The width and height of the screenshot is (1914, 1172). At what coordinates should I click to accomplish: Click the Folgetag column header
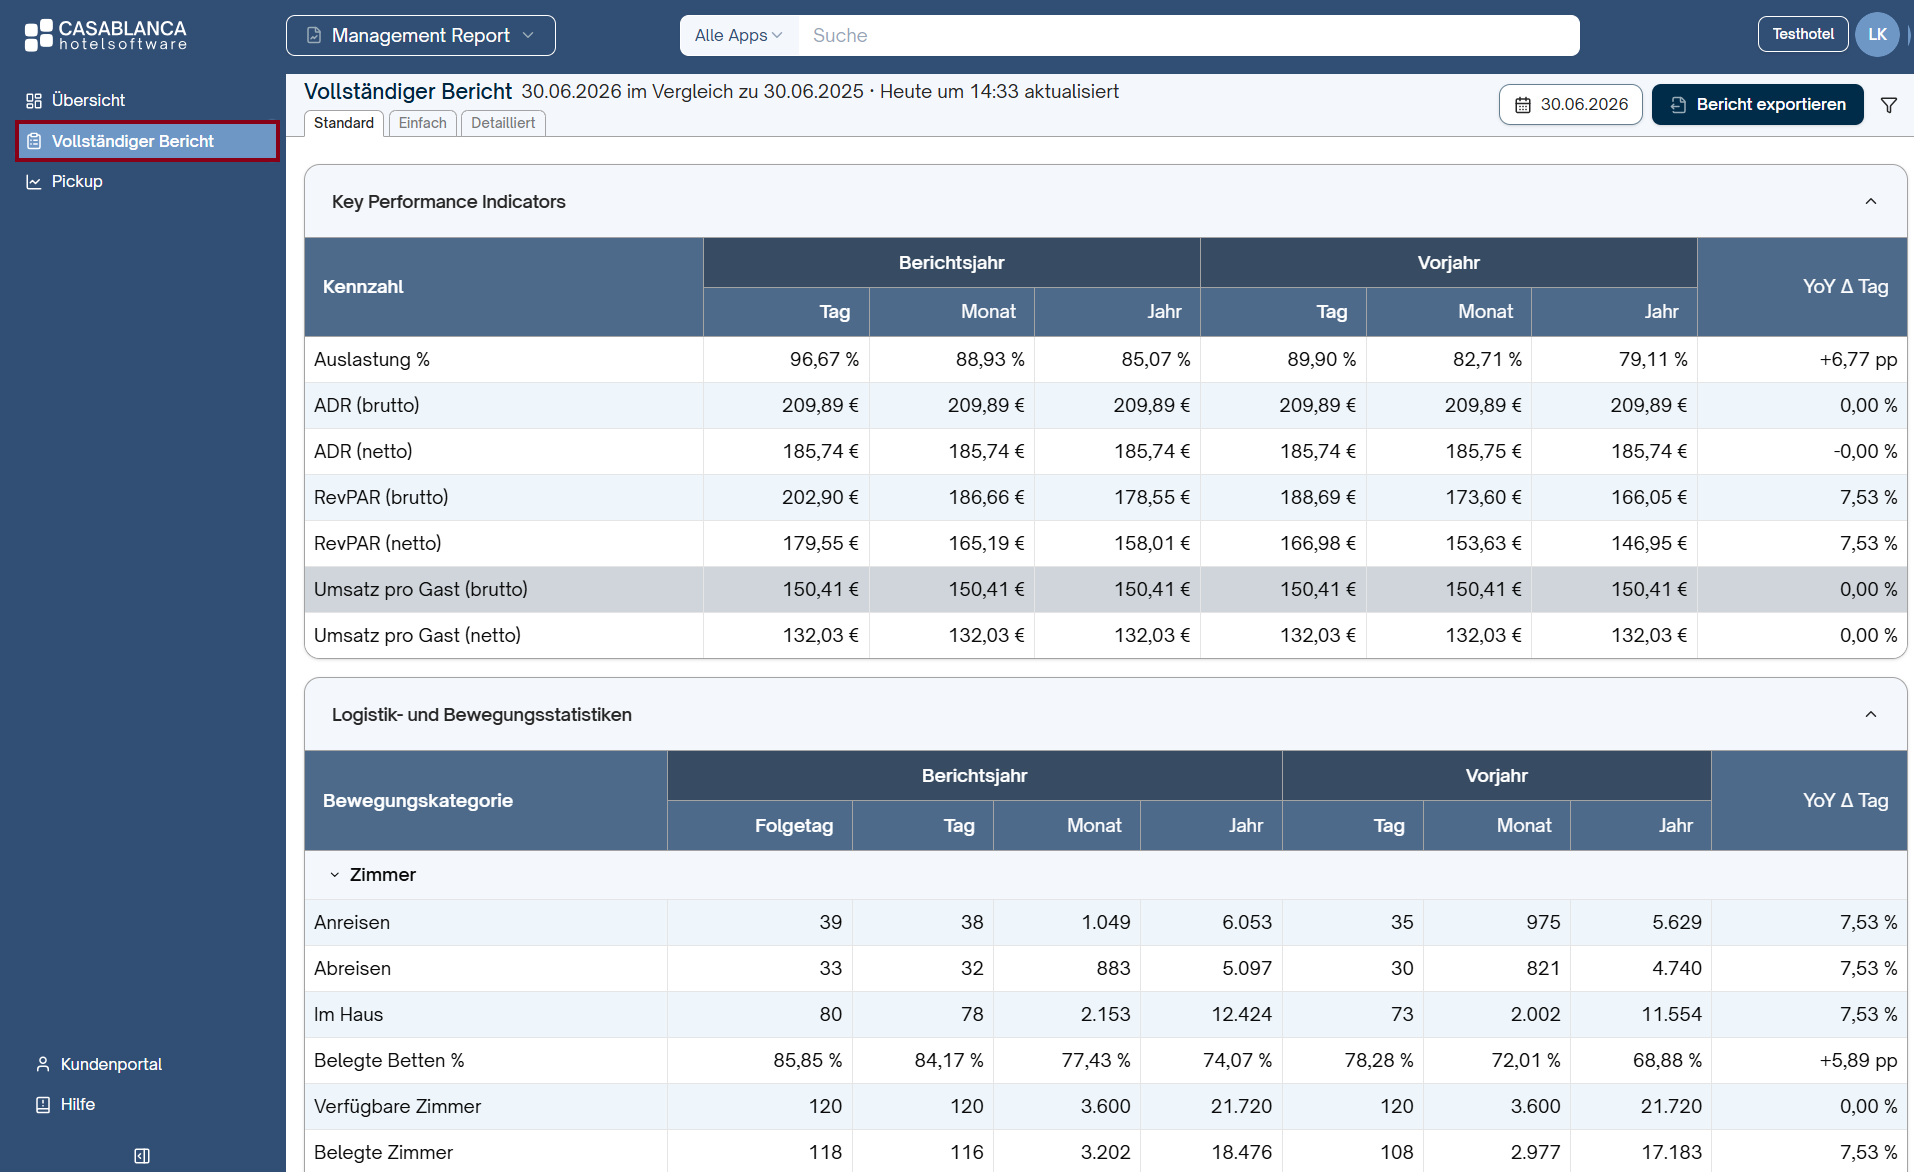(760, 826)
